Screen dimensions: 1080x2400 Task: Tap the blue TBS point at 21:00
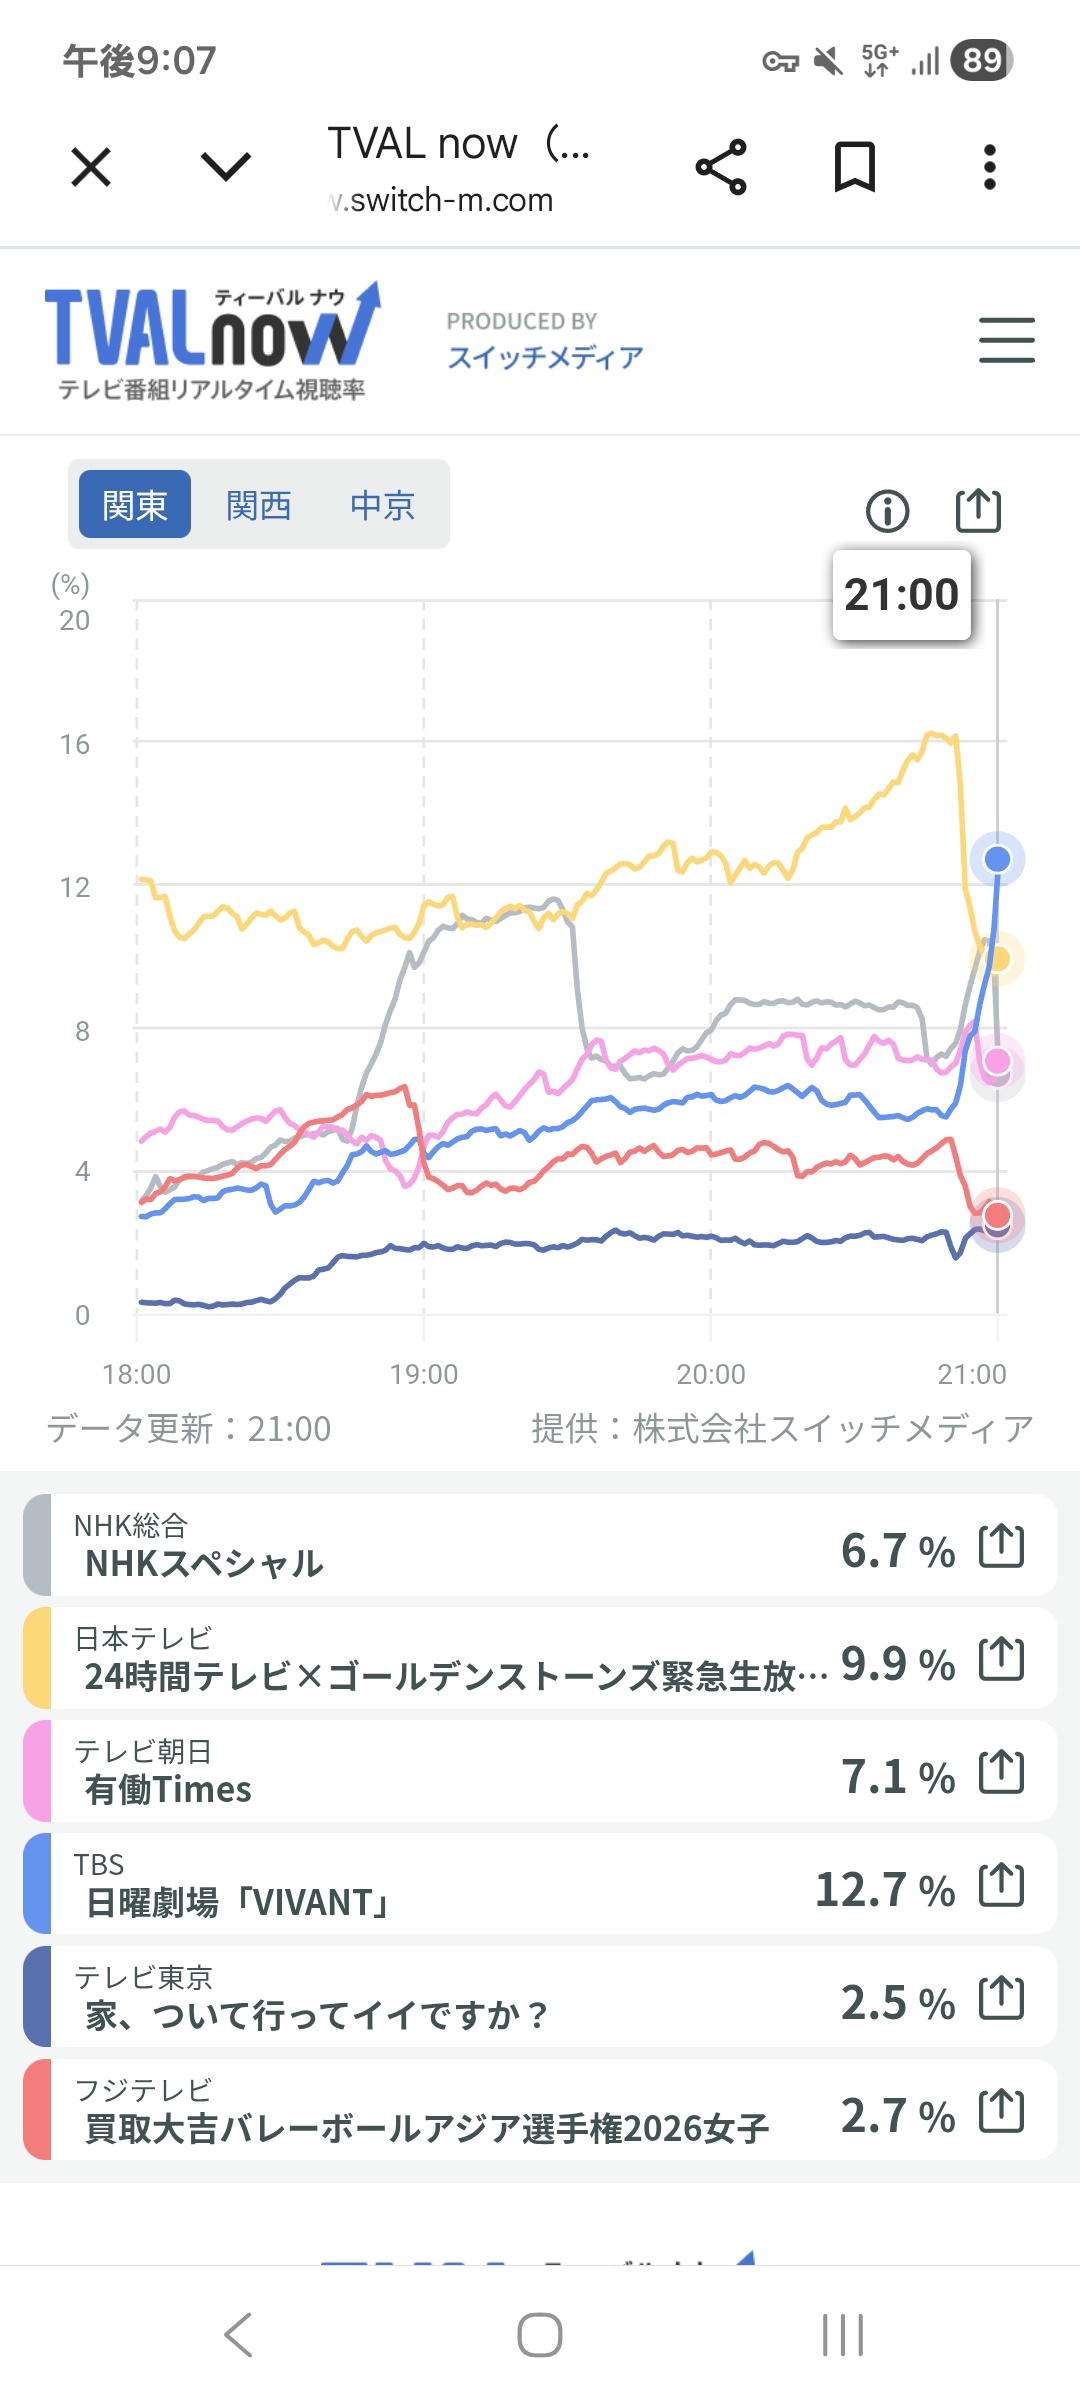click(x=997, y=859)
